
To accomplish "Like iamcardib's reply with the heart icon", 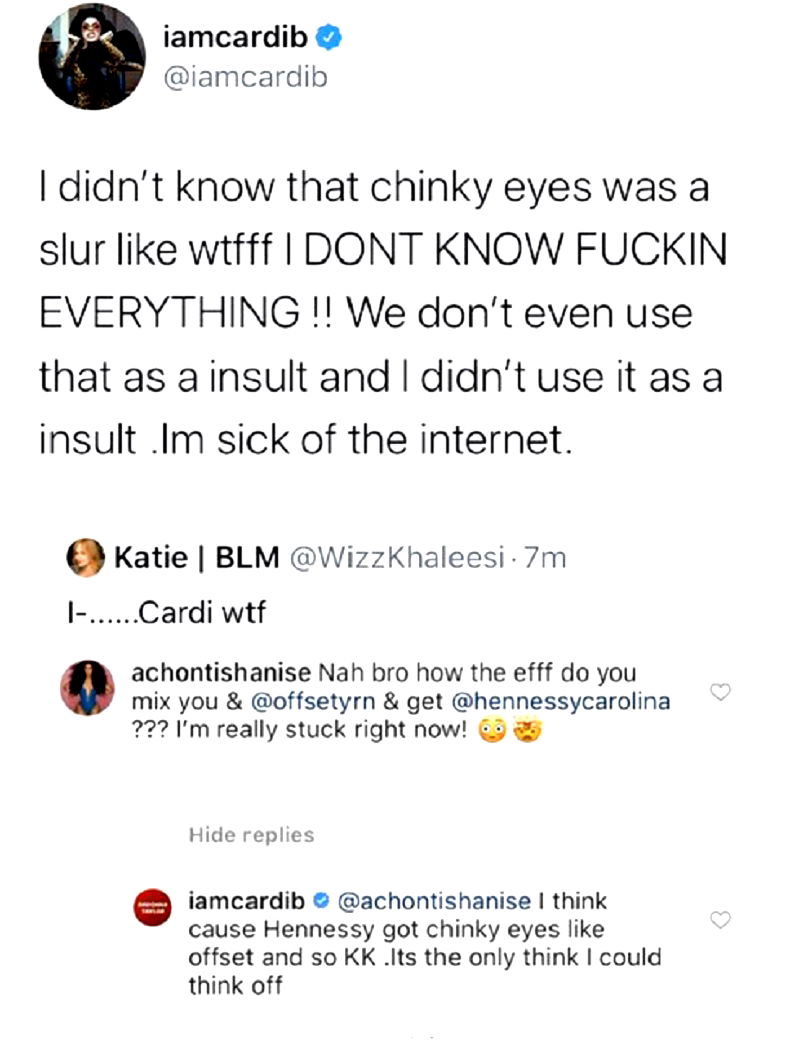I will click(x=720, y=919).
